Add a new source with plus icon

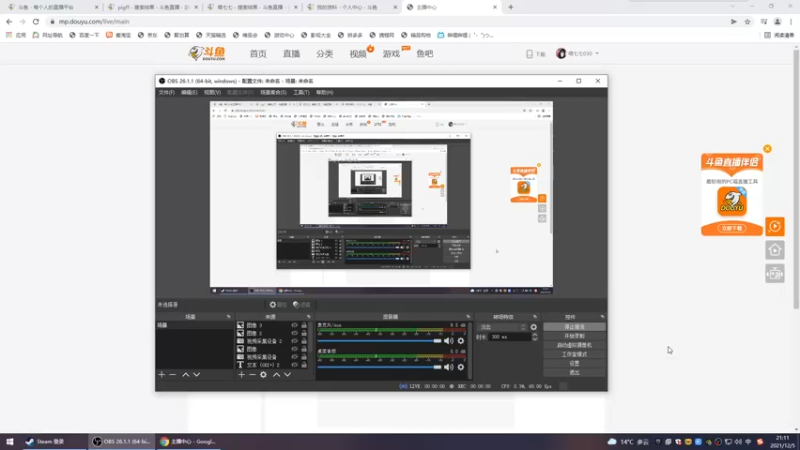[241, 374]
